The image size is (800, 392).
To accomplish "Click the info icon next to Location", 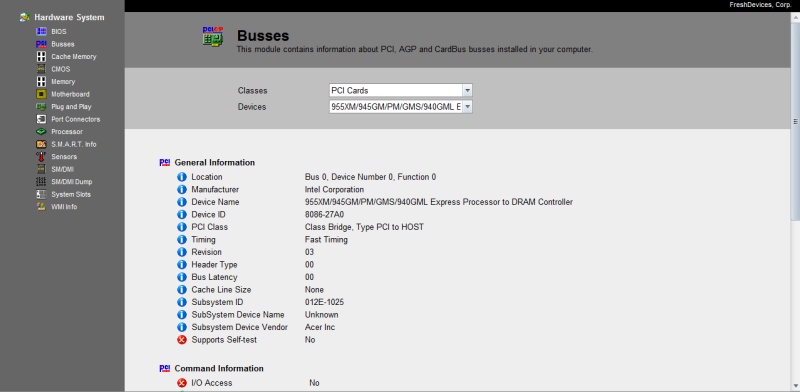I will (x=182, y=177).
